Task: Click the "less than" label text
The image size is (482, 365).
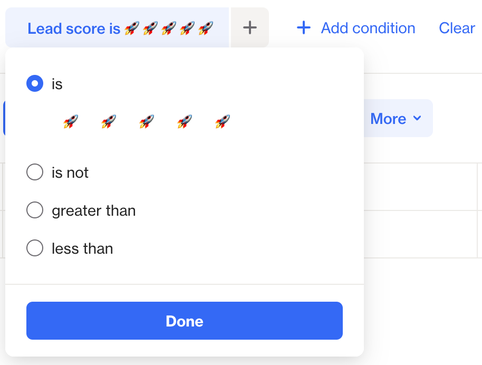Action: pyautogui.click(x=82, y=249)
